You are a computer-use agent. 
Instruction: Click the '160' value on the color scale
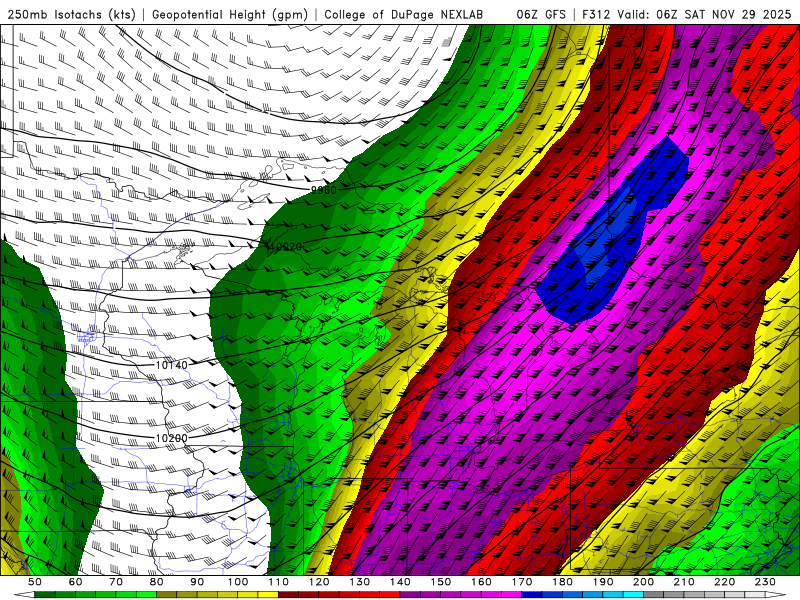coord(481,582)
